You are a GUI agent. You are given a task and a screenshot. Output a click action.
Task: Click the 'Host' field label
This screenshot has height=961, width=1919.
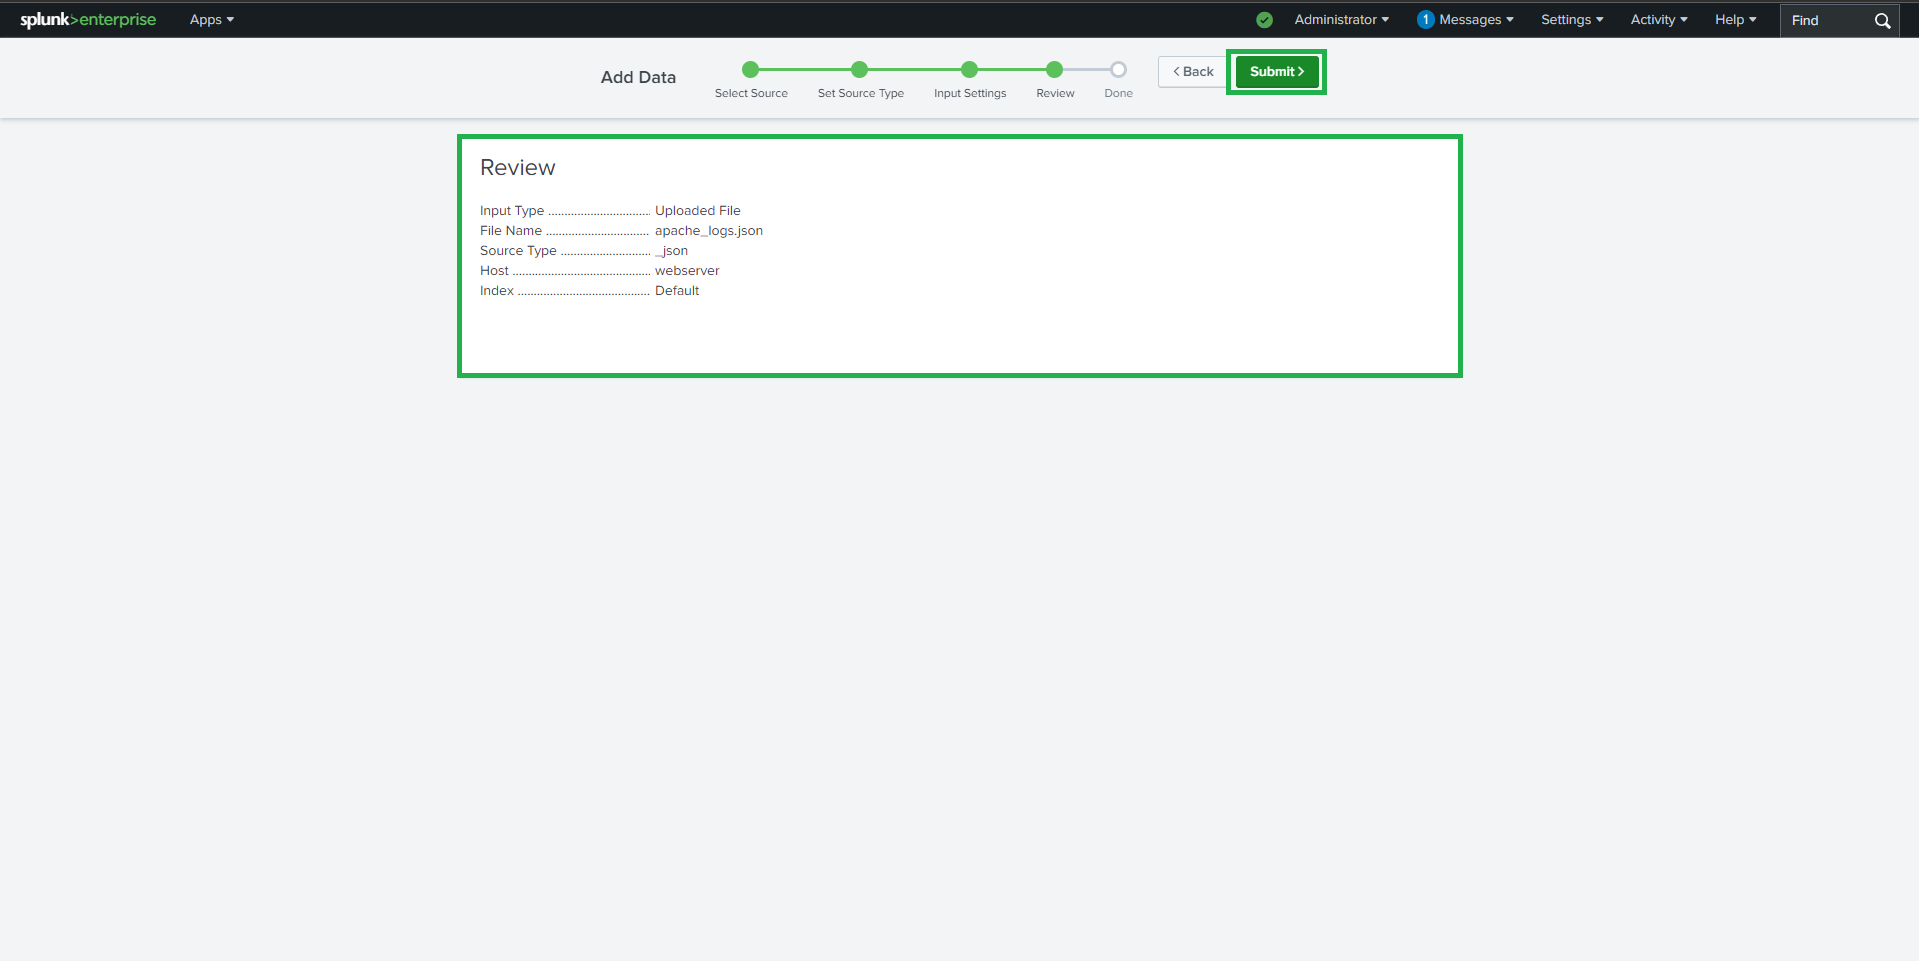pyautogui.click(x=494, y=271)
